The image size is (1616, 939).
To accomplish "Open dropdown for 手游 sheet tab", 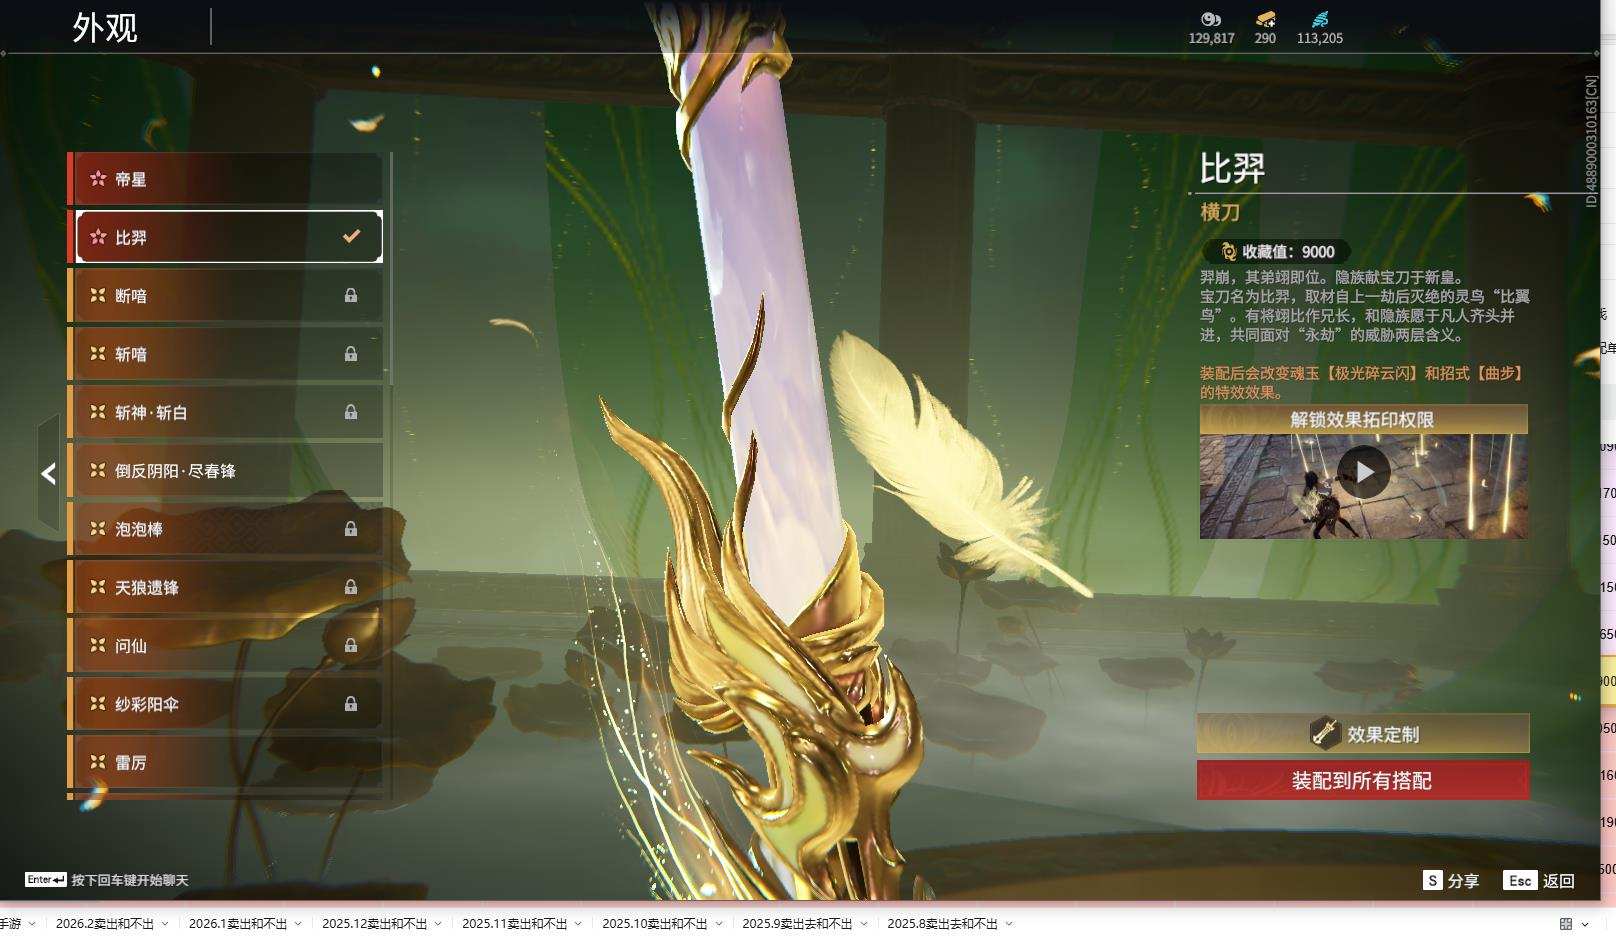I will (x=32, y=924).
